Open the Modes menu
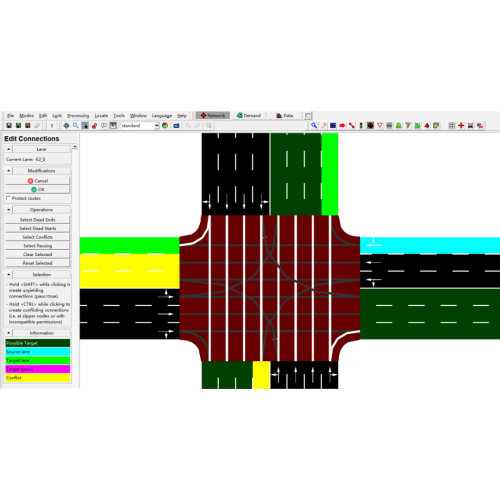This screenshot has width=500, height=500. pos(26,116)
